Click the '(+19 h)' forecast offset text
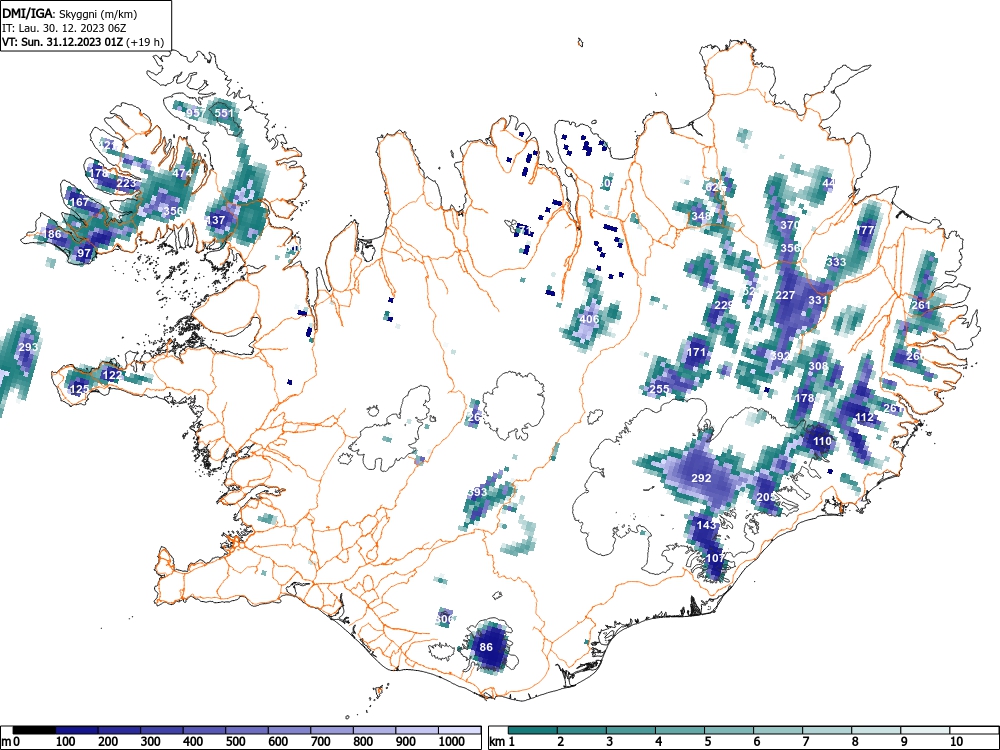 coord(145,43)
